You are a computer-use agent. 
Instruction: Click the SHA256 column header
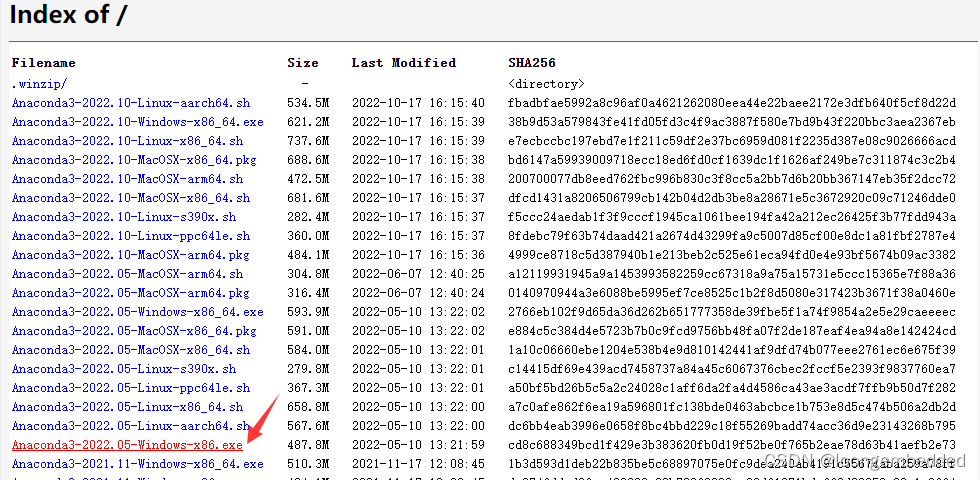coord(532,62)
